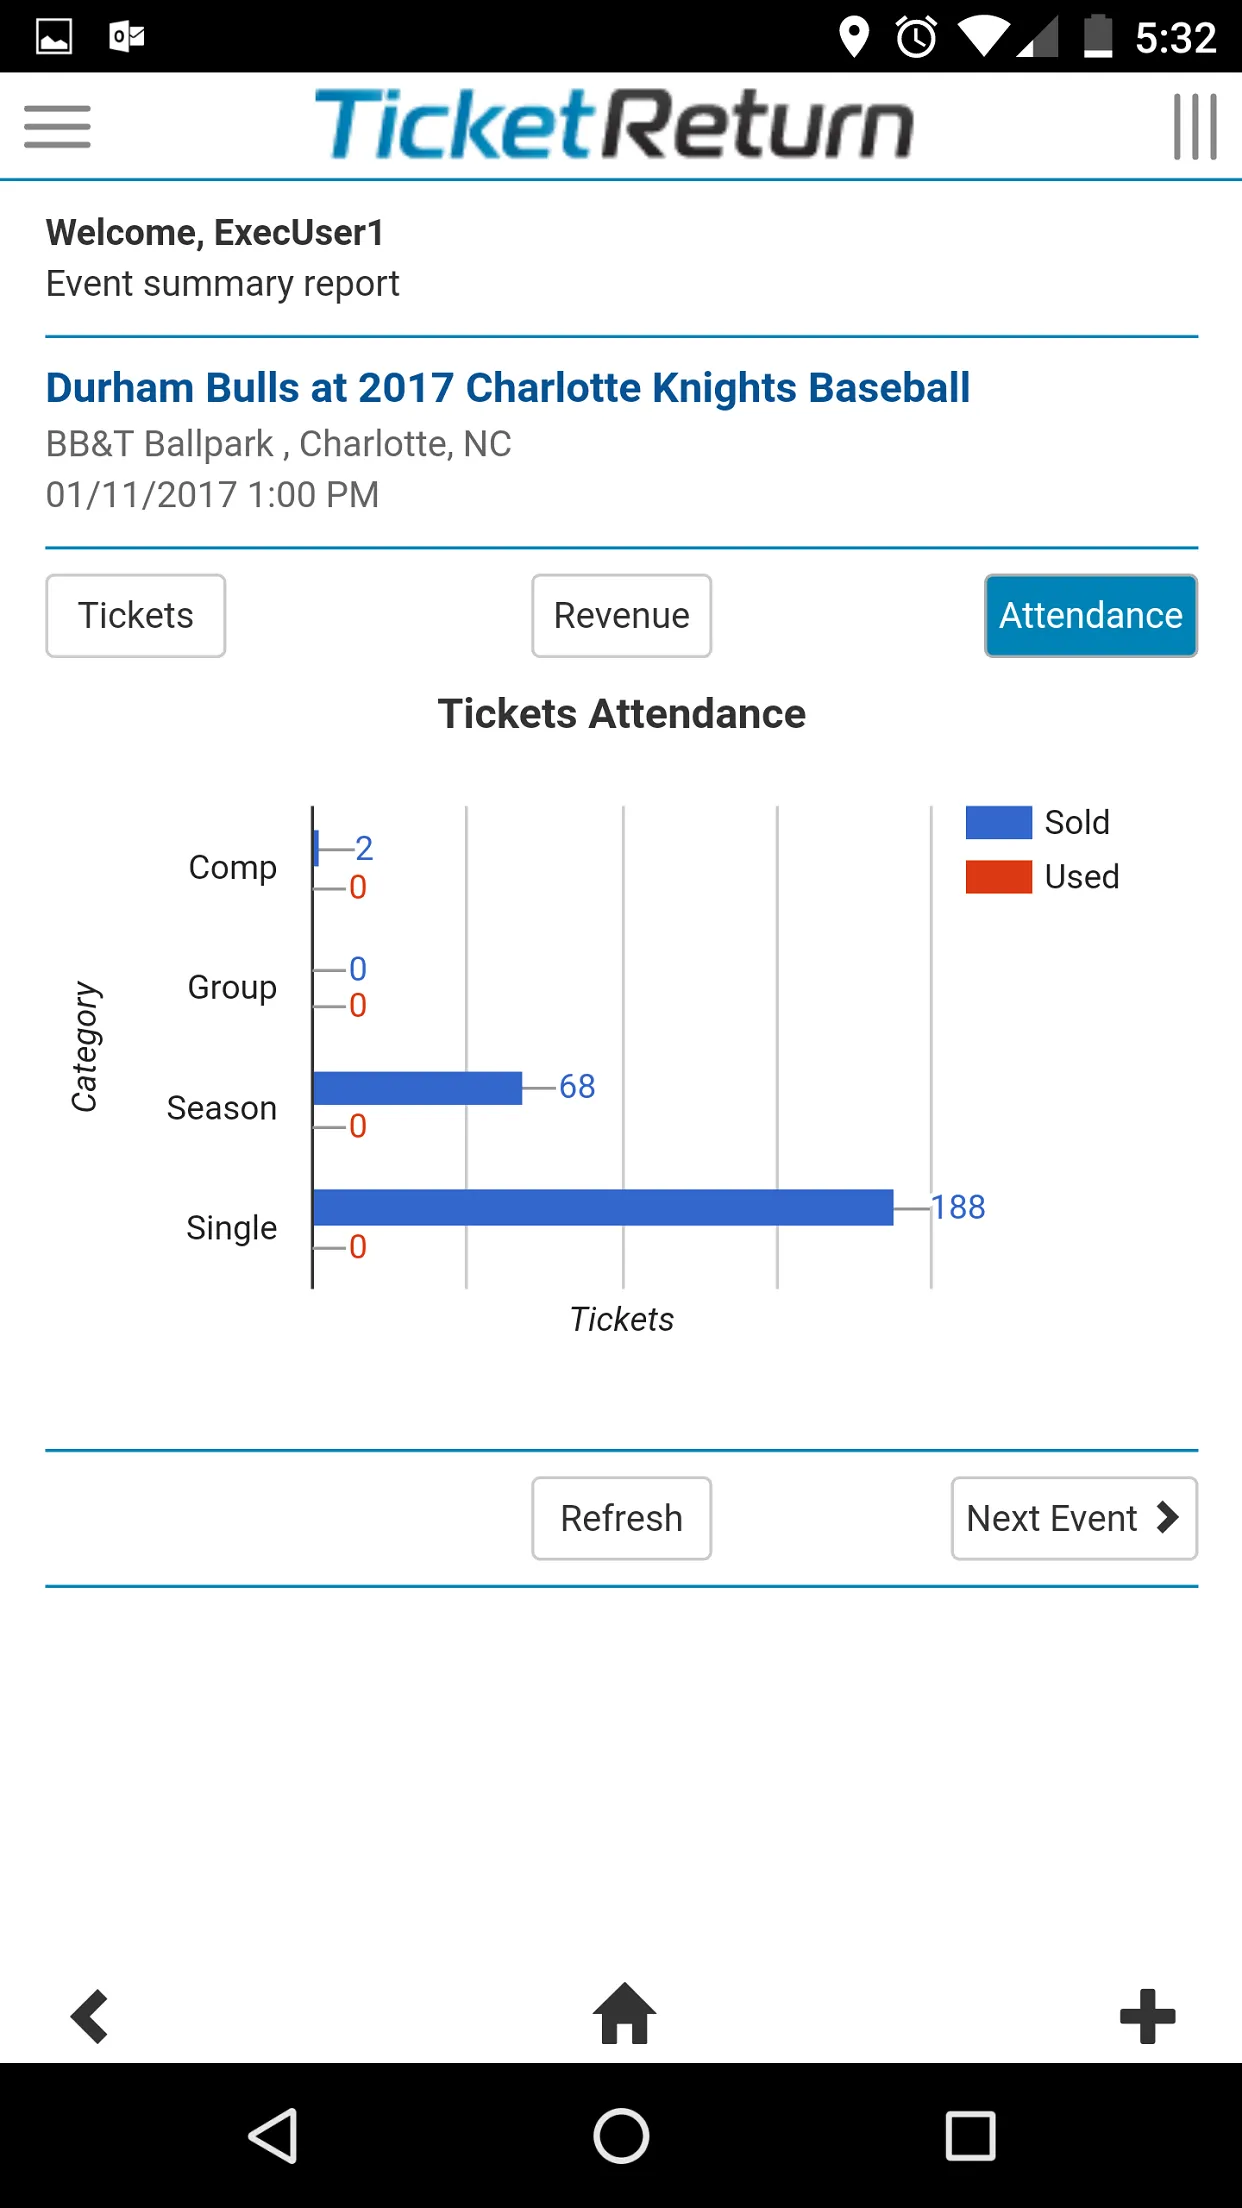Switch to the Tickets tab
The height and width of the screenshot is (2208, 1242).
click(x=136, y=616)
